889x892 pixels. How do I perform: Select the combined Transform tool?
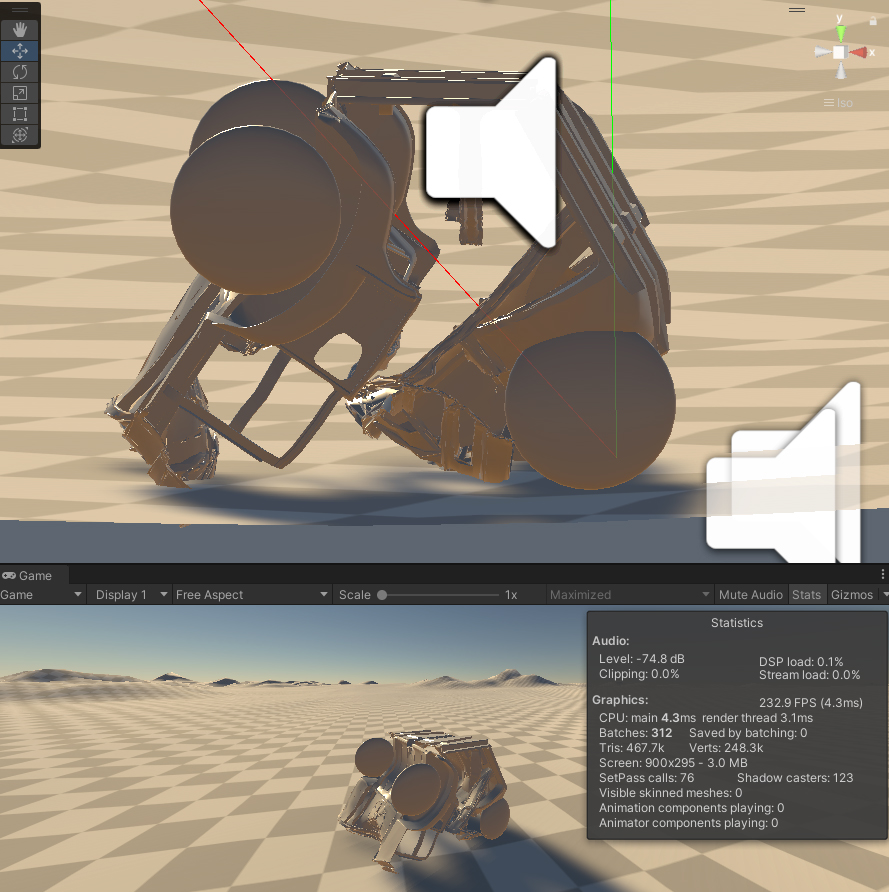[x=20, y=135]
